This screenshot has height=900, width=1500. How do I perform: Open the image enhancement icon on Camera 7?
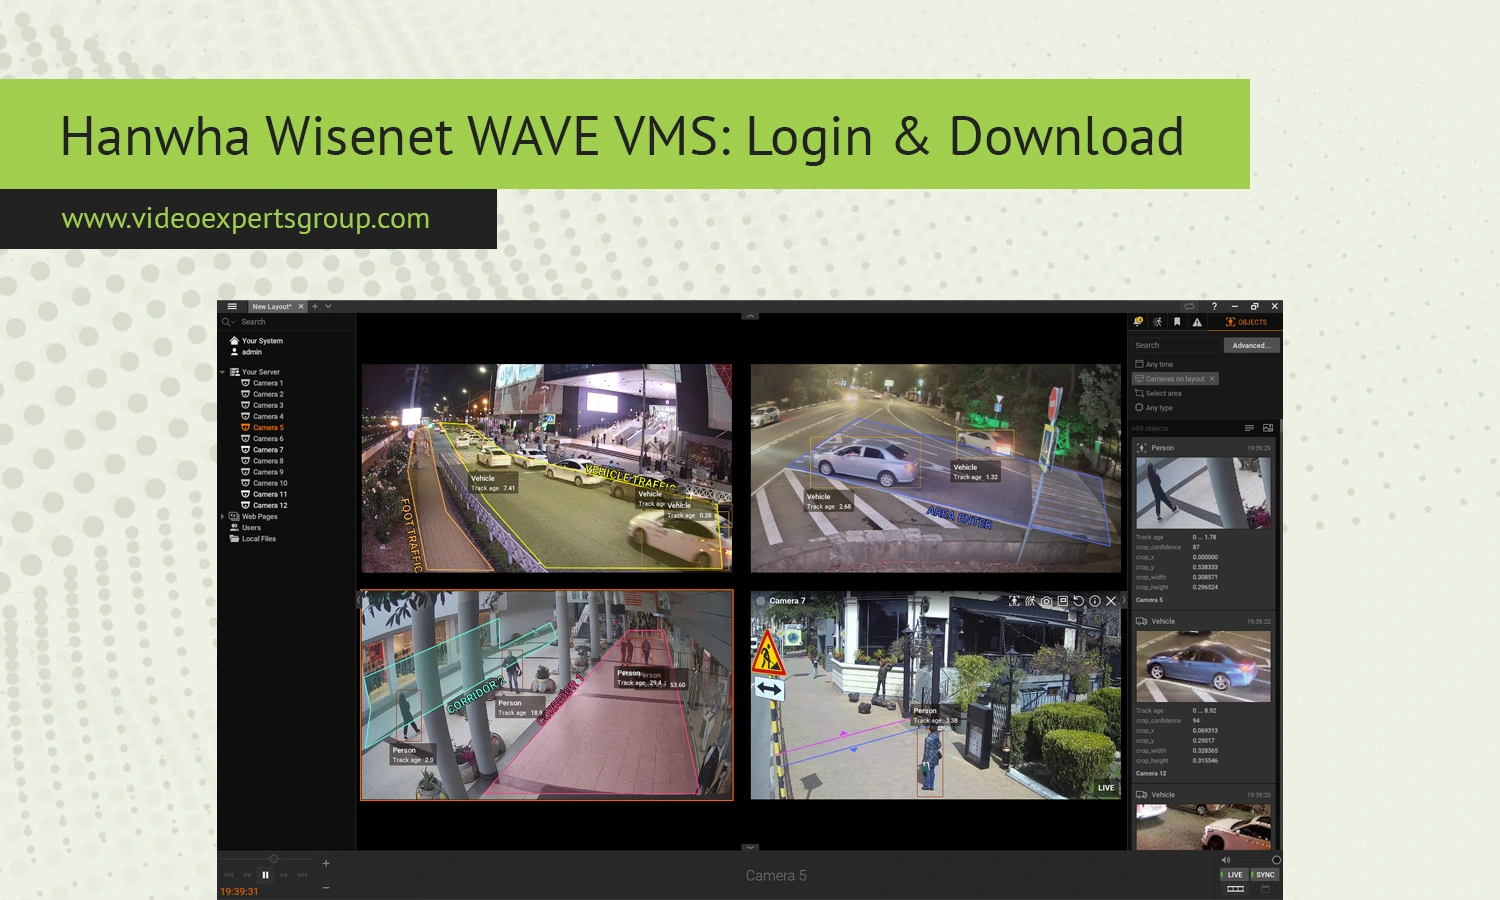click(1062, 601)
